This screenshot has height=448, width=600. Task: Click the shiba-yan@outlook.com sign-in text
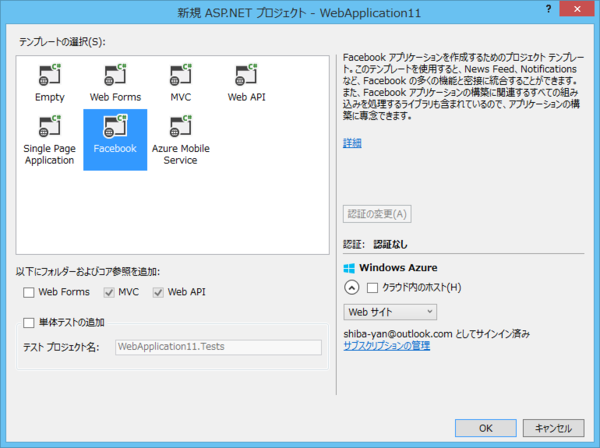tap(437, 334)
